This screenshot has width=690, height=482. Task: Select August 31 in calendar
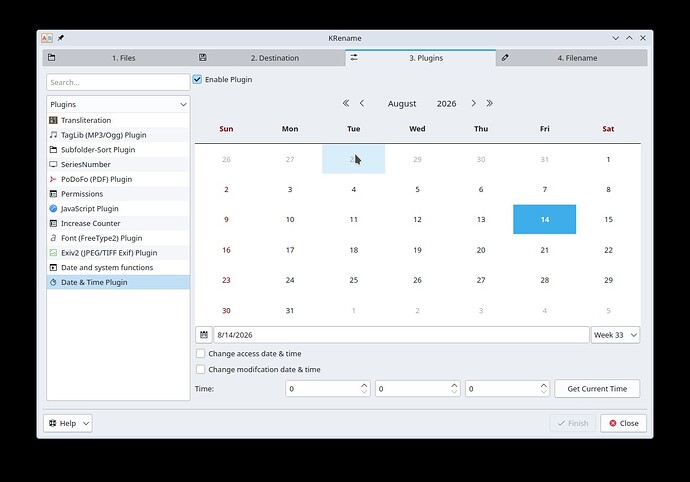coord(290,310)
